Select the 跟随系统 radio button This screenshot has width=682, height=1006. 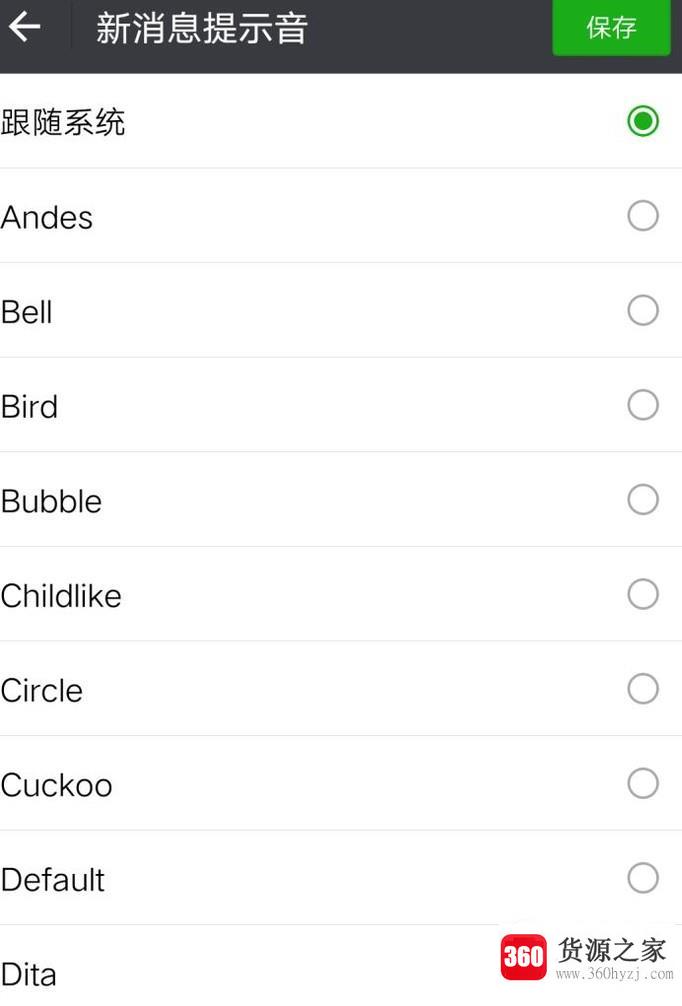(643, 121)
